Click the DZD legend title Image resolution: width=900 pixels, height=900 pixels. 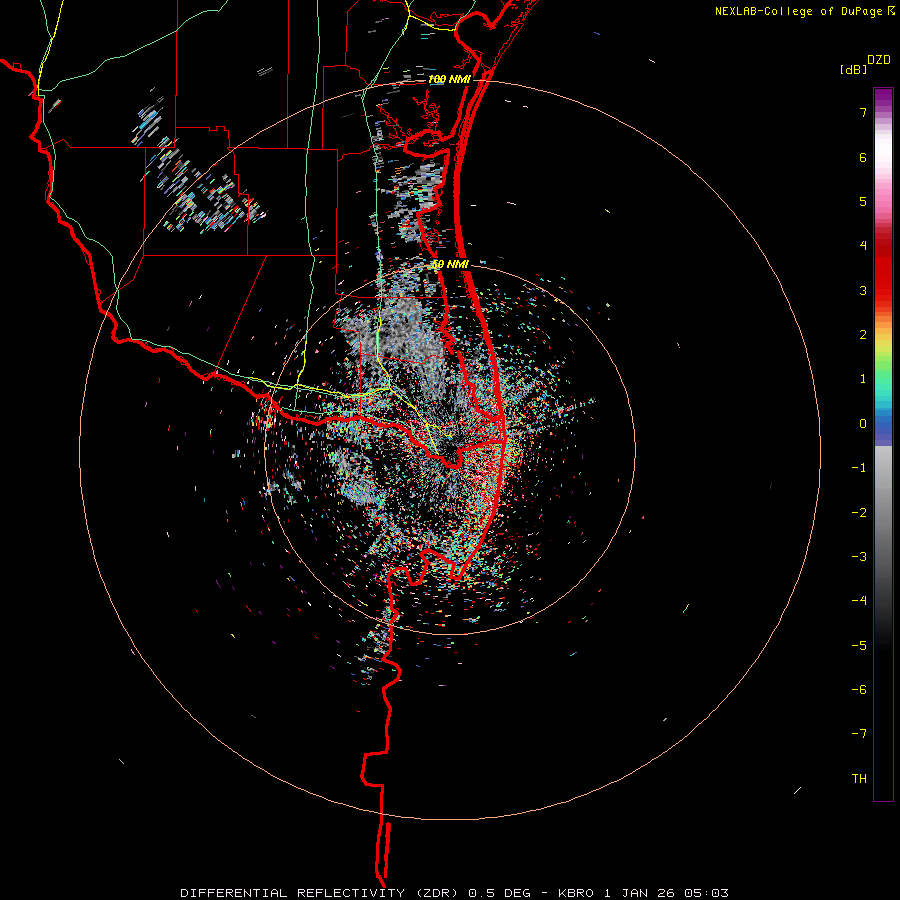coord(879,60)
